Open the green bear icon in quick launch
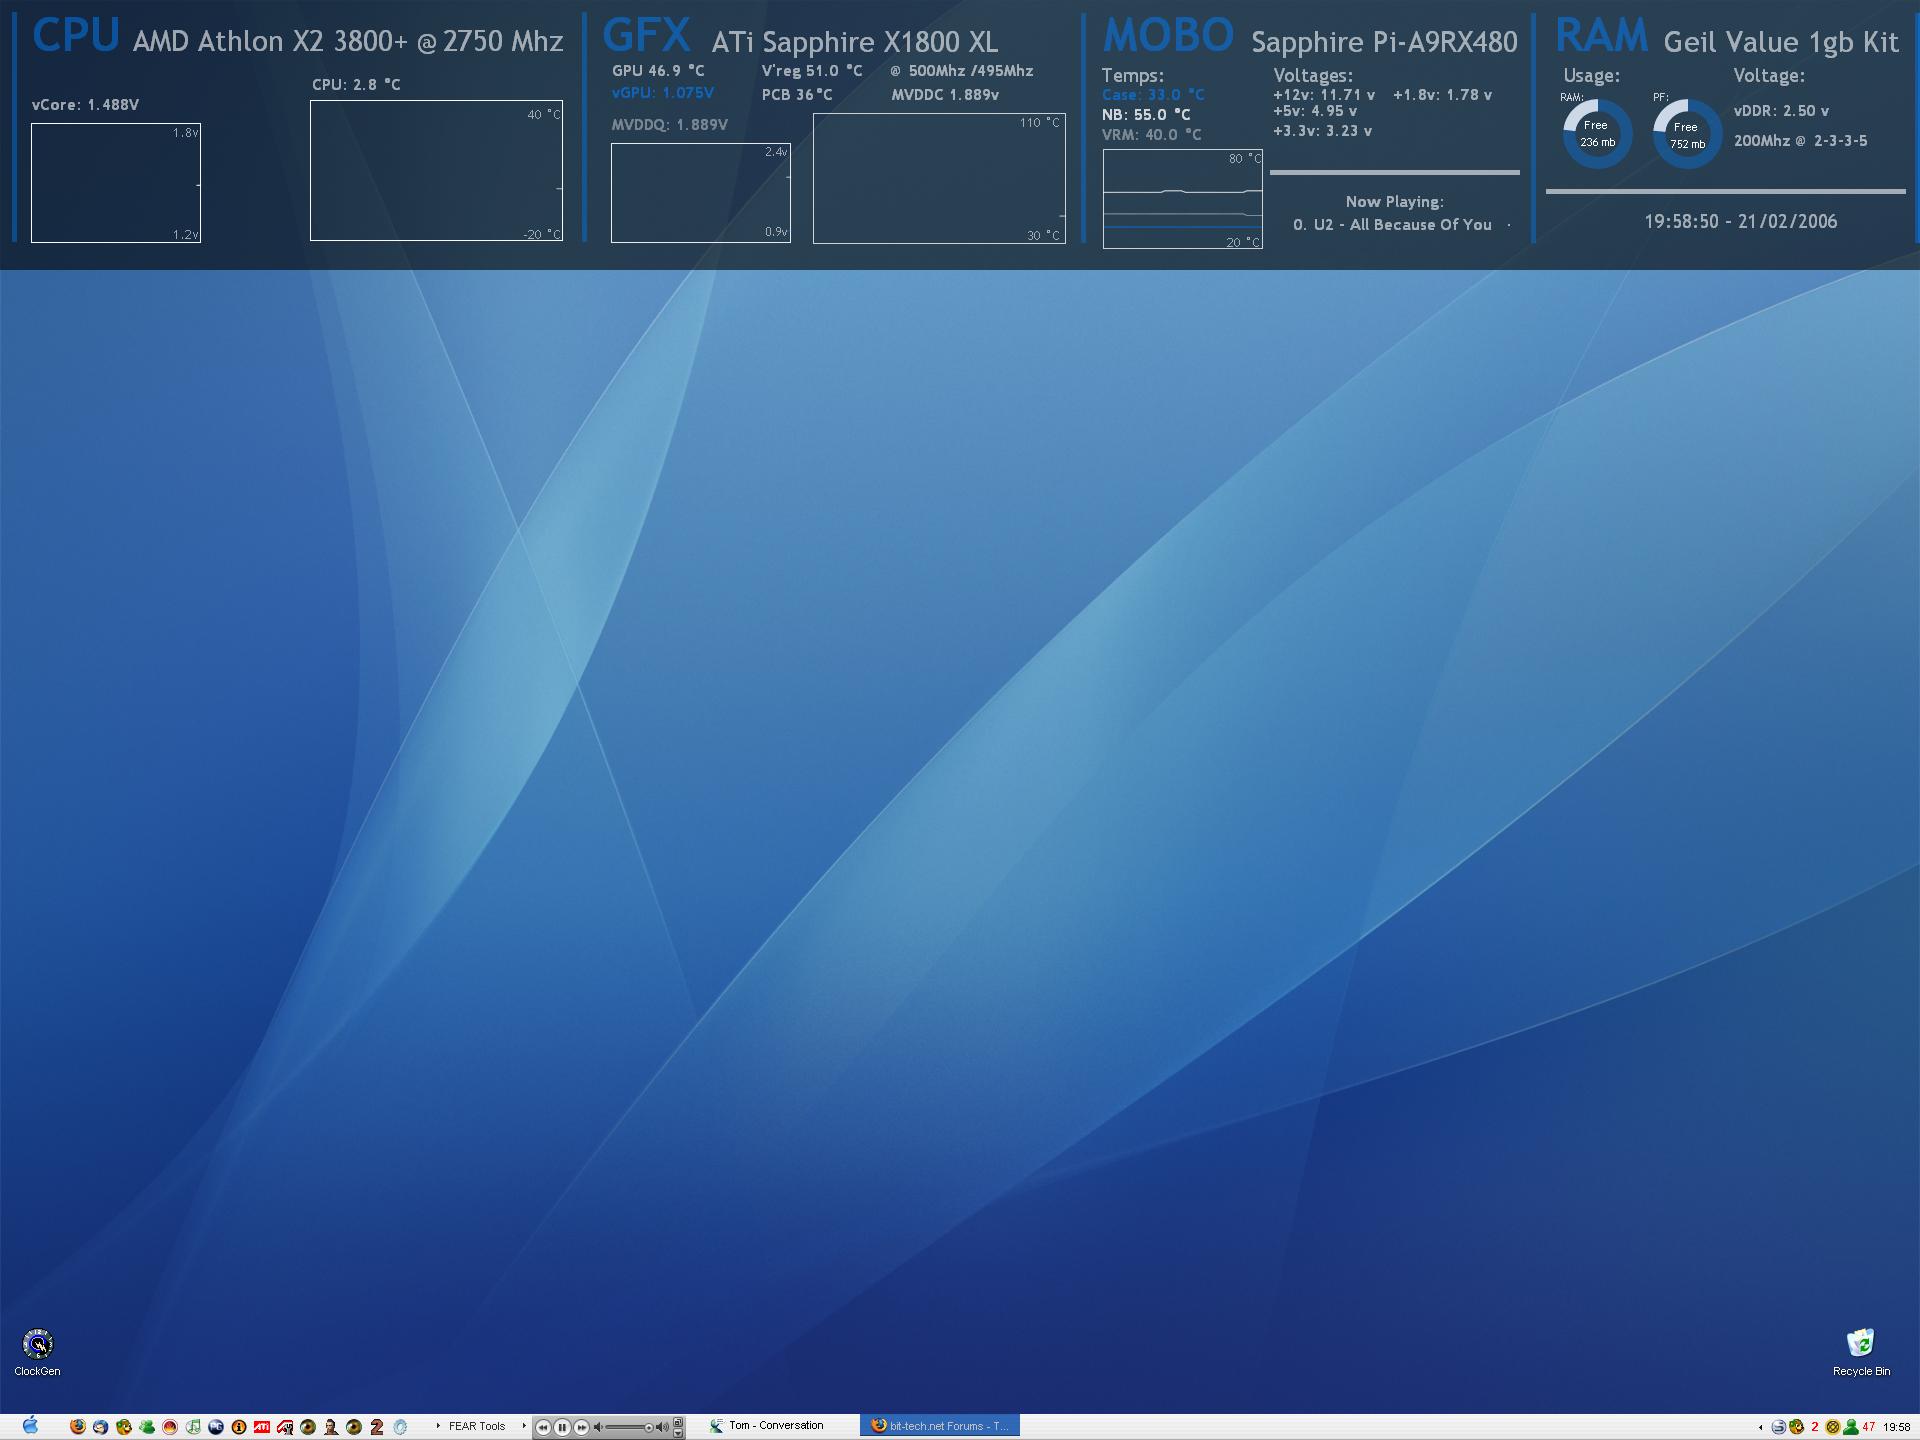Image resolution: width=1920 pixels, height=1440 pixels. coord(124,1427)
